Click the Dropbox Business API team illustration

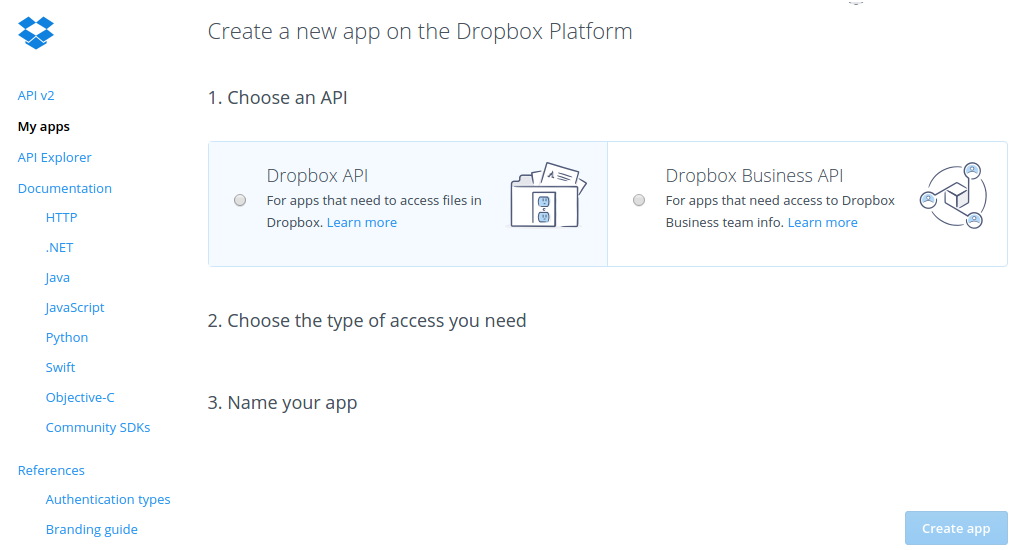tap(954, 196)
